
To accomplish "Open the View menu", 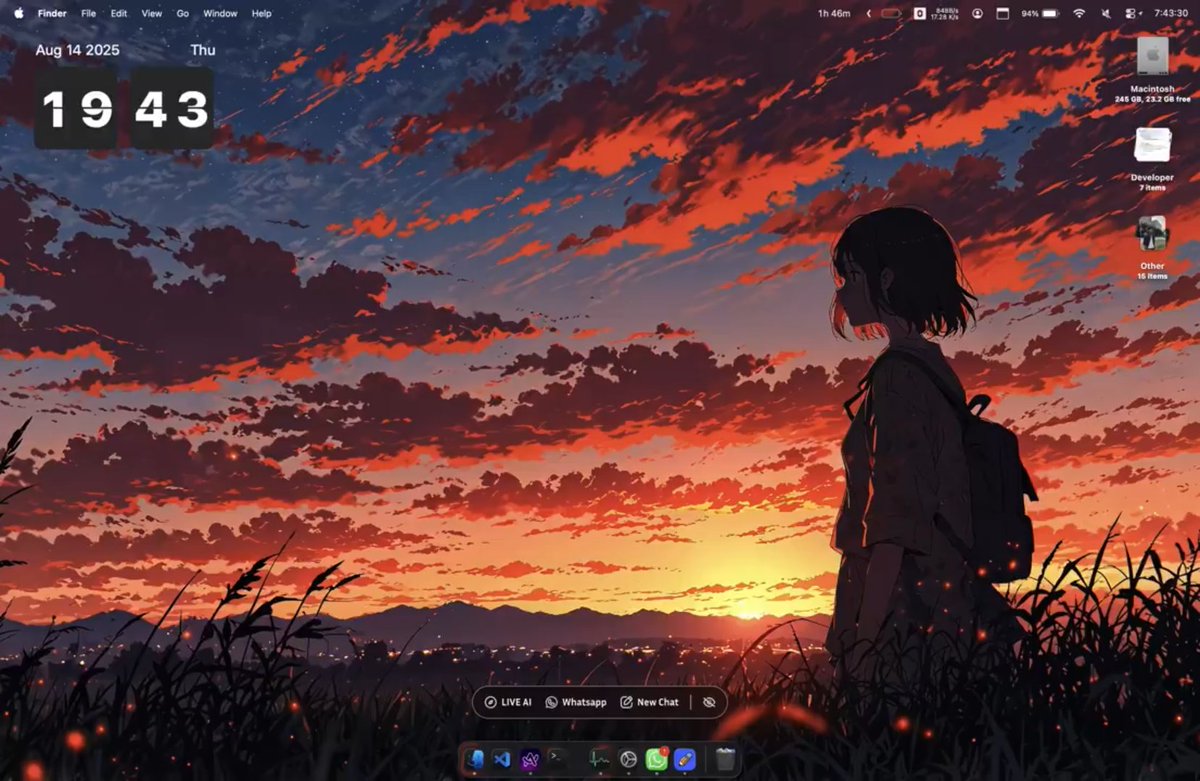I will point(152,14).
